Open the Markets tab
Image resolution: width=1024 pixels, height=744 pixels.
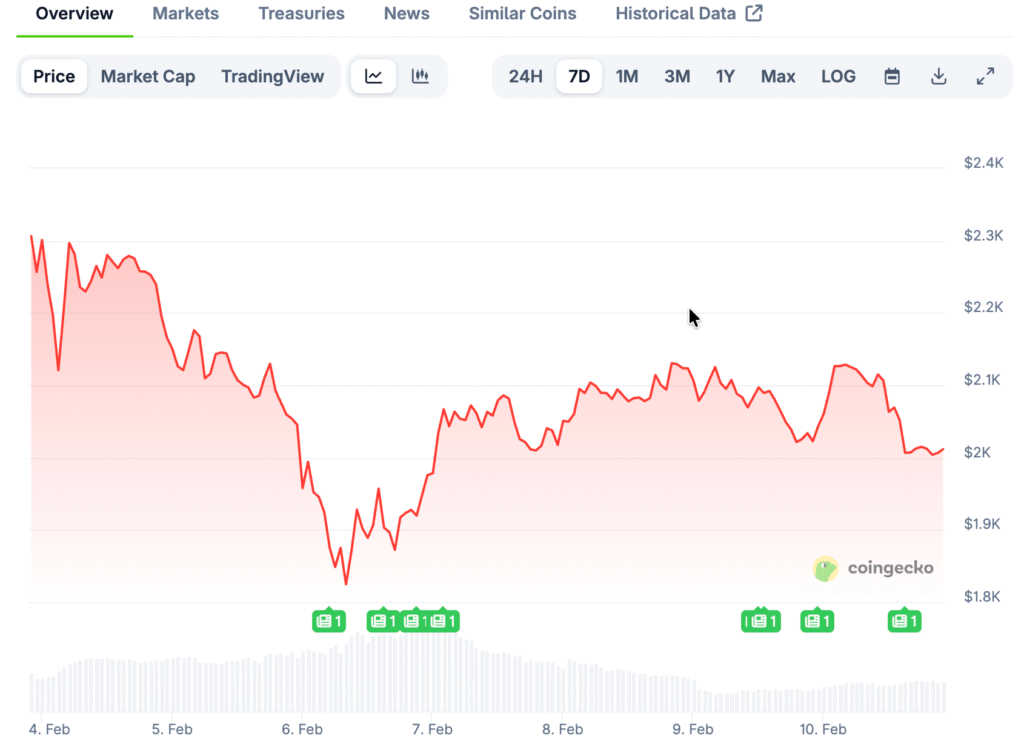click(186, 14)
